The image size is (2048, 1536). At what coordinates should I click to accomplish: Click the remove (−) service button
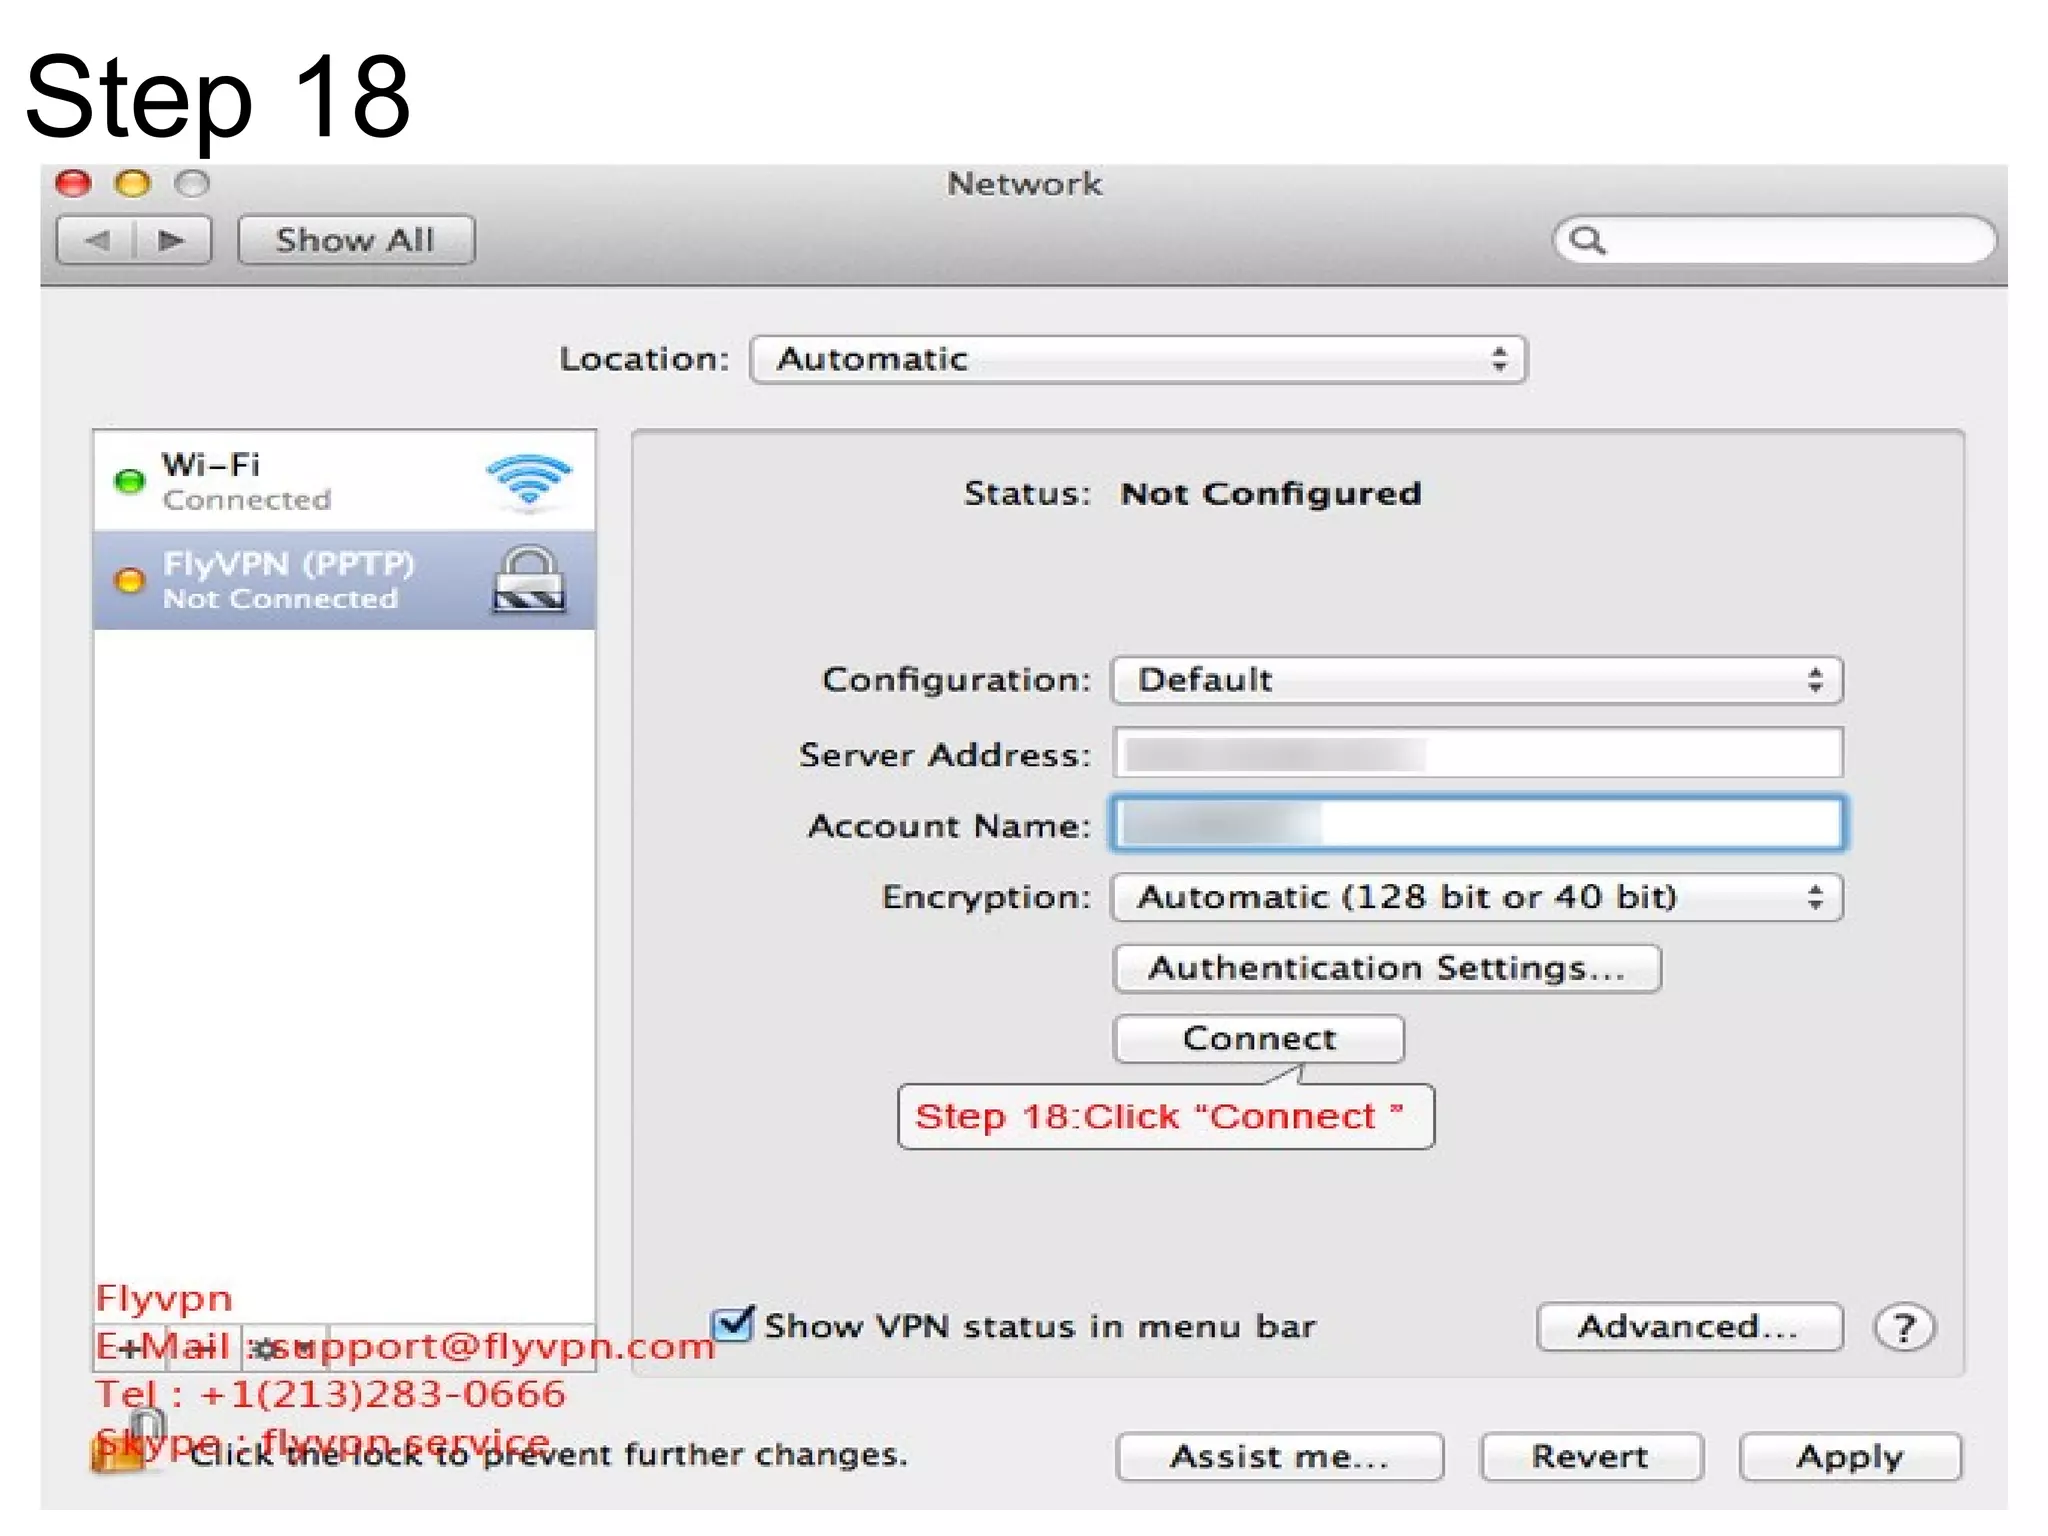pyautogui.click(x=205, y=1348)
